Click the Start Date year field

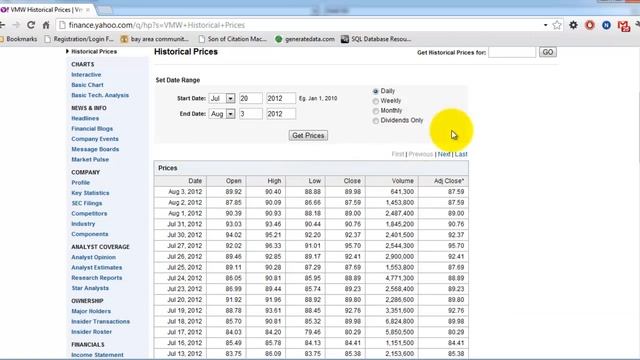pos(280,98)
